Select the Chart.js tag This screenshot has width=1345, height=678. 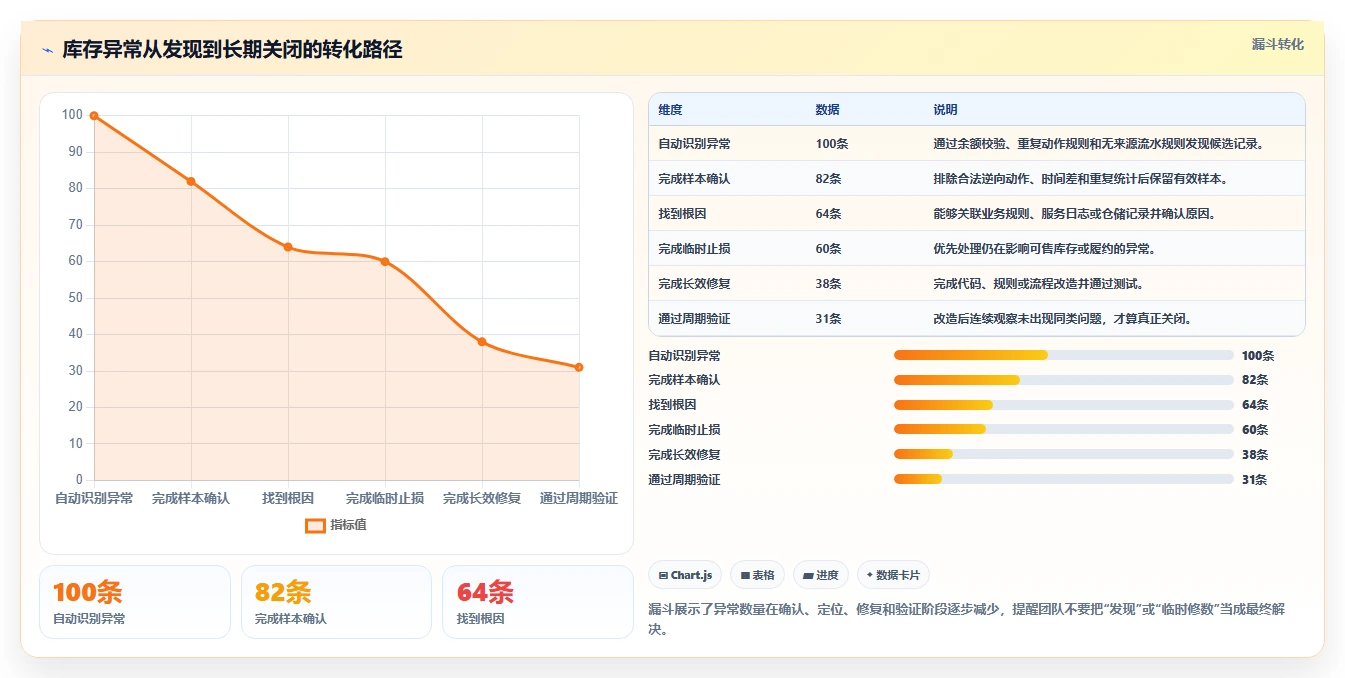coord(685,575)
